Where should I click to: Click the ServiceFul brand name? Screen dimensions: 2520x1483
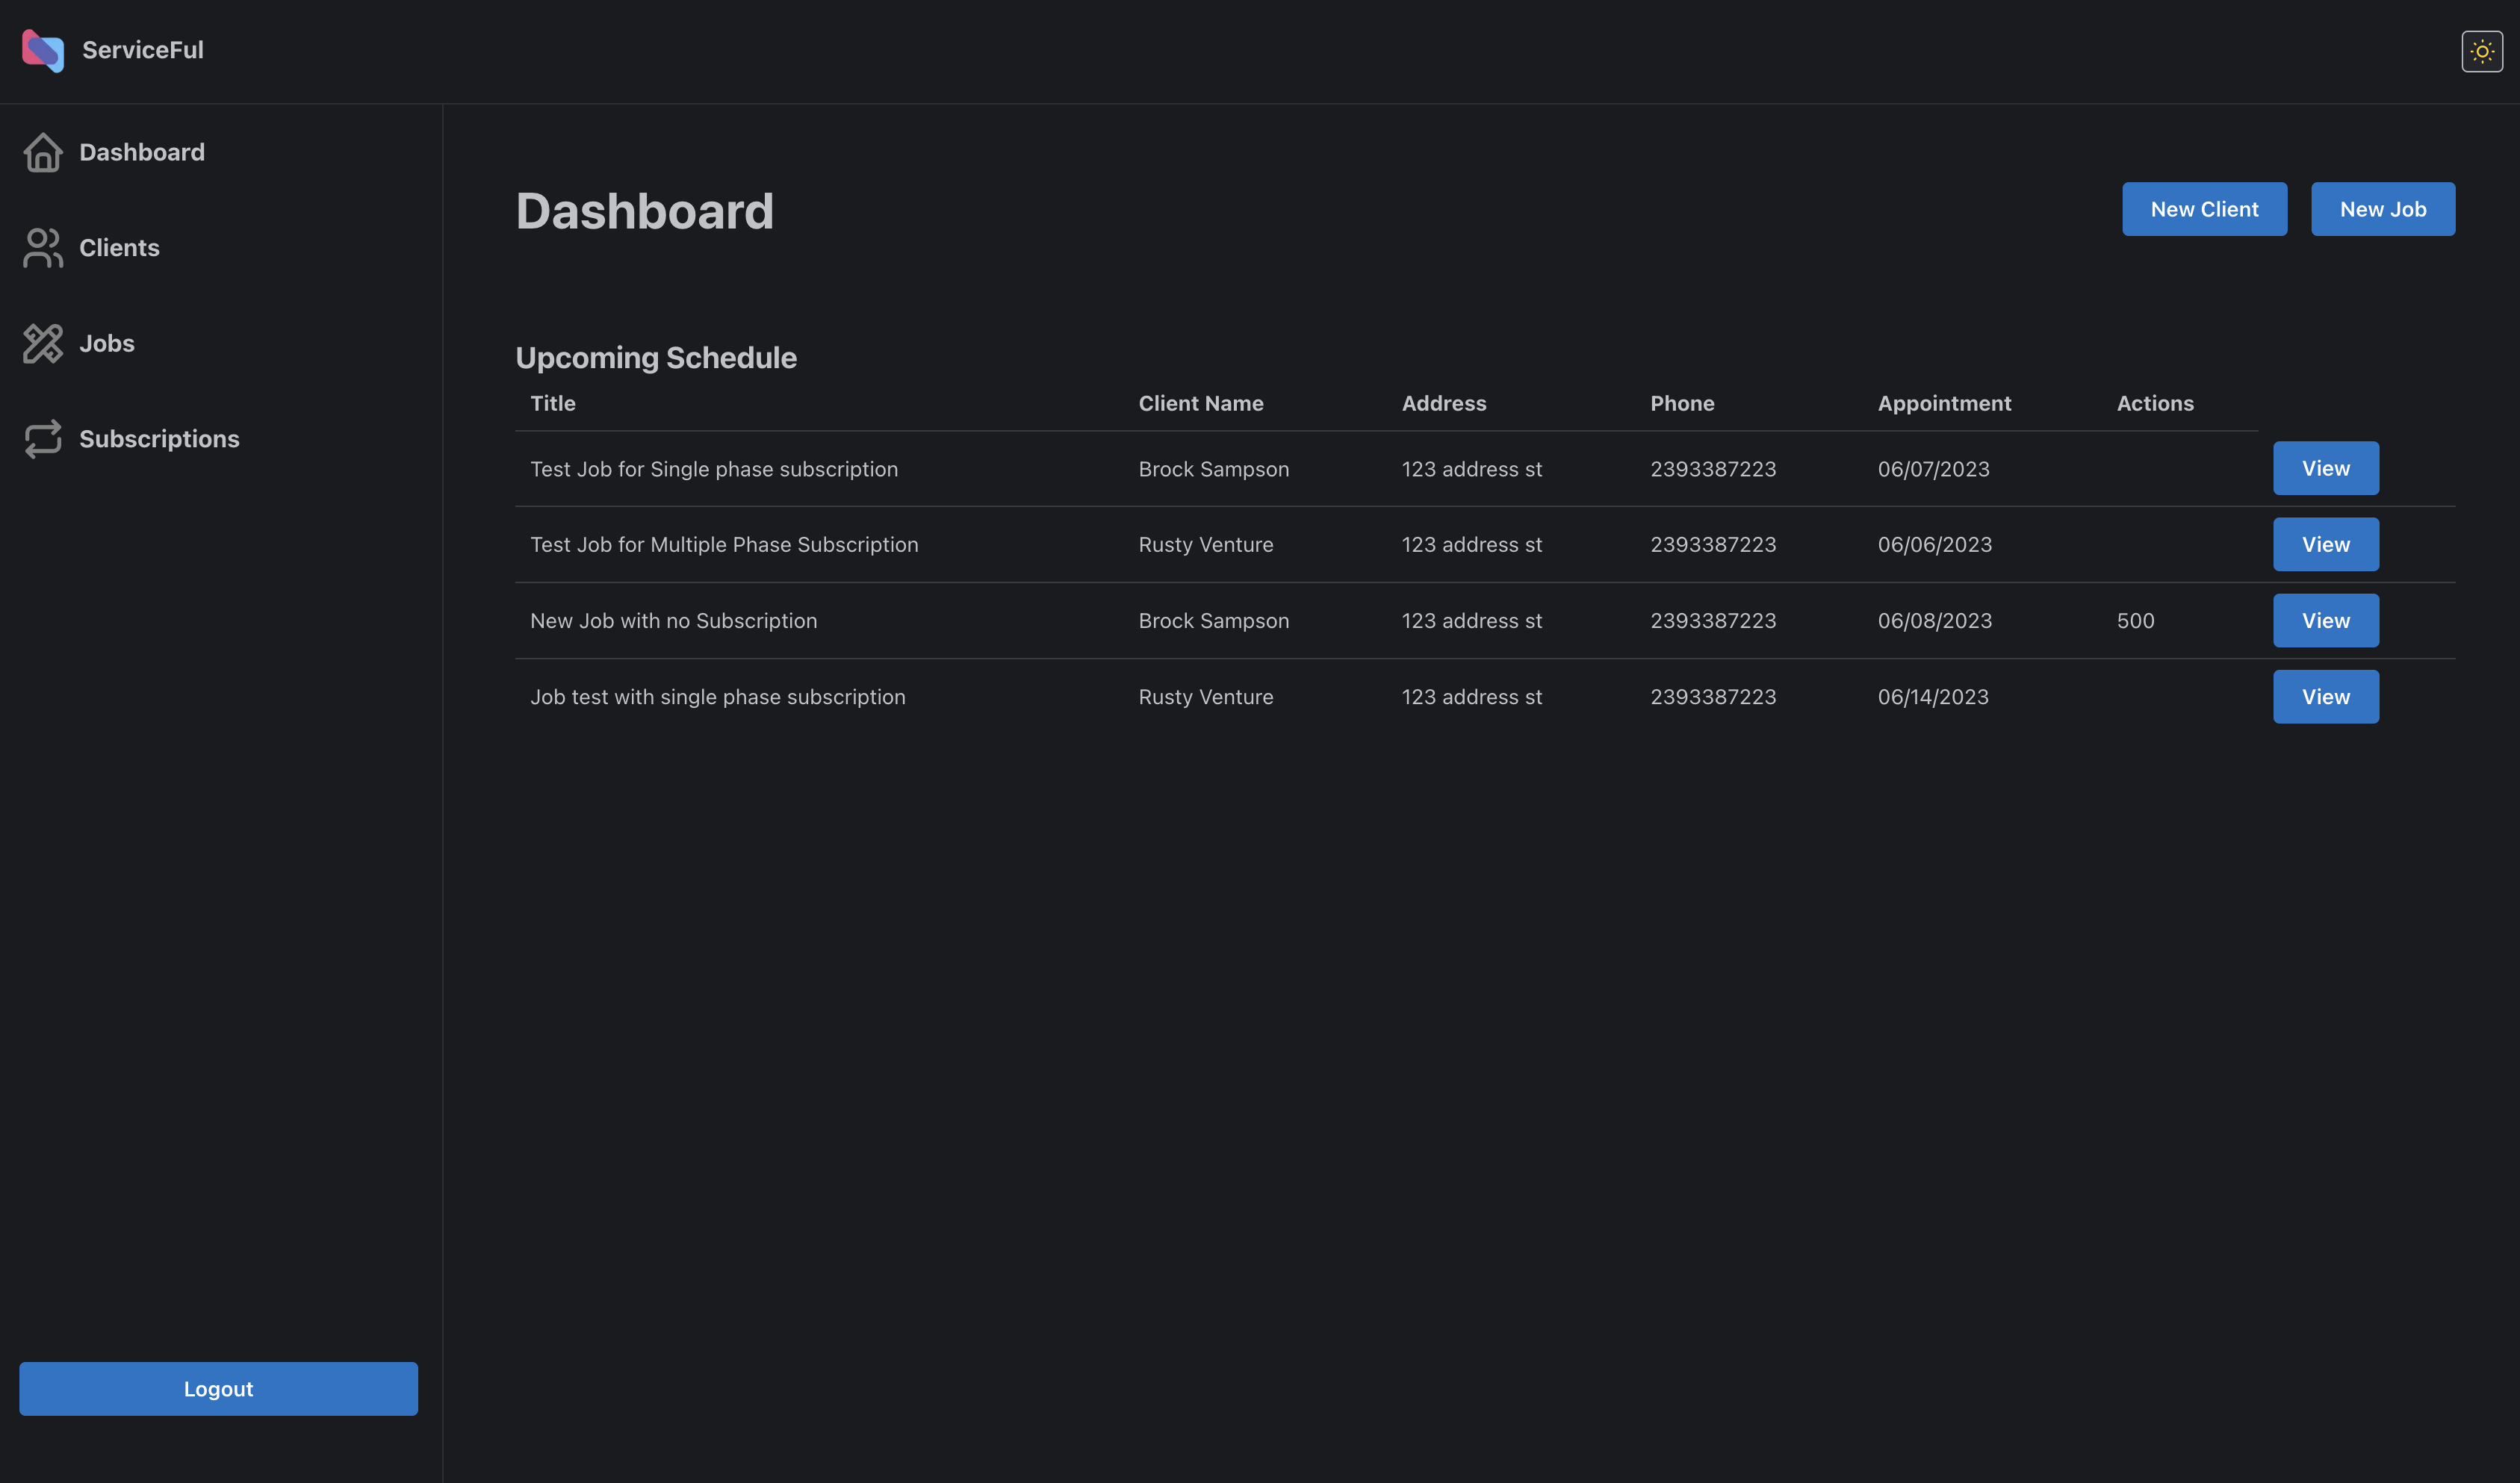(x=143, y=50)
